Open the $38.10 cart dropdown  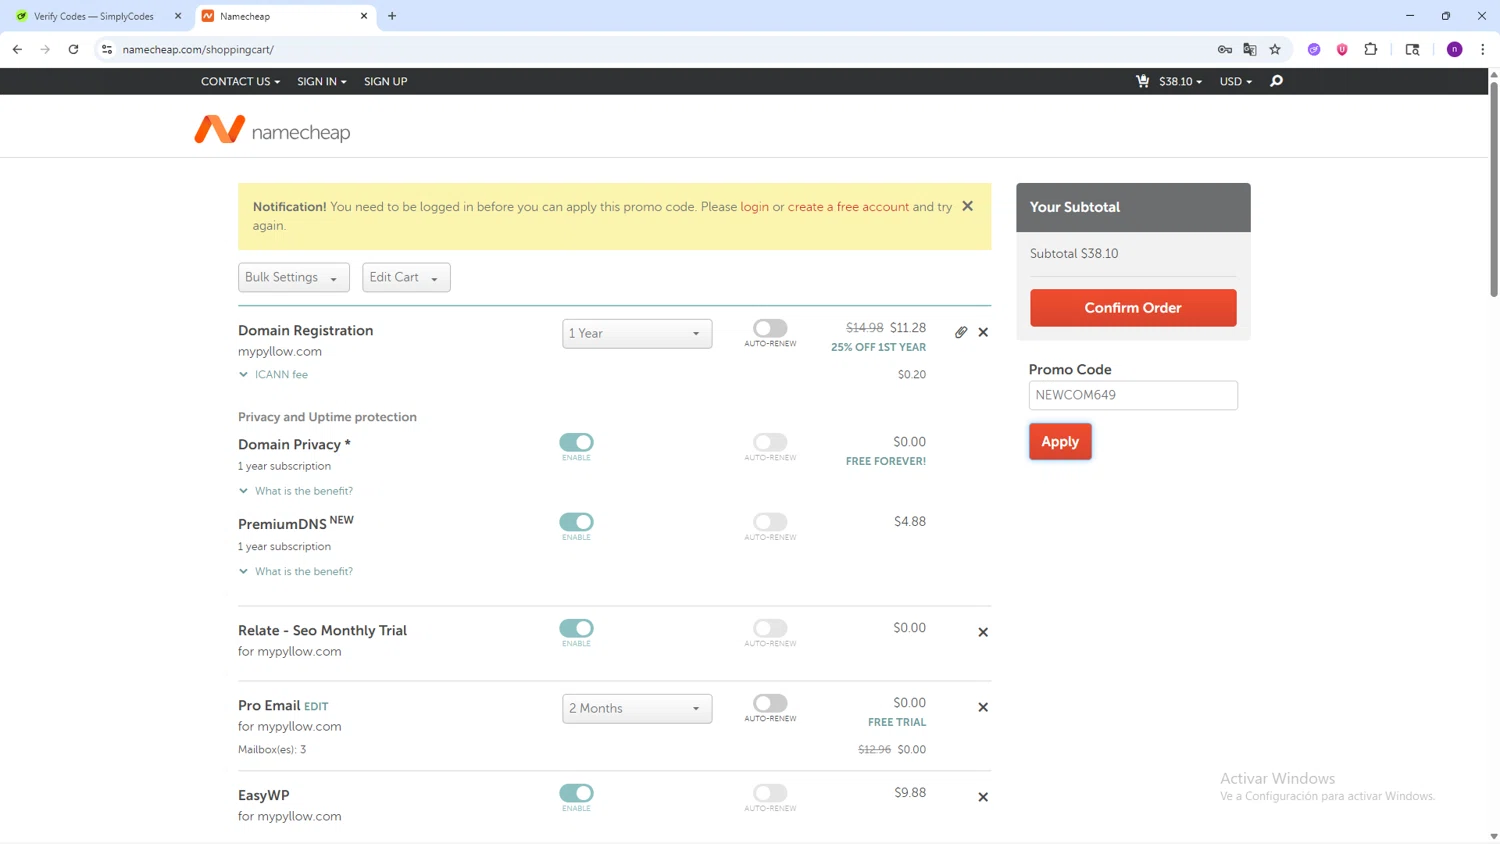click(x=1180, y=81)
